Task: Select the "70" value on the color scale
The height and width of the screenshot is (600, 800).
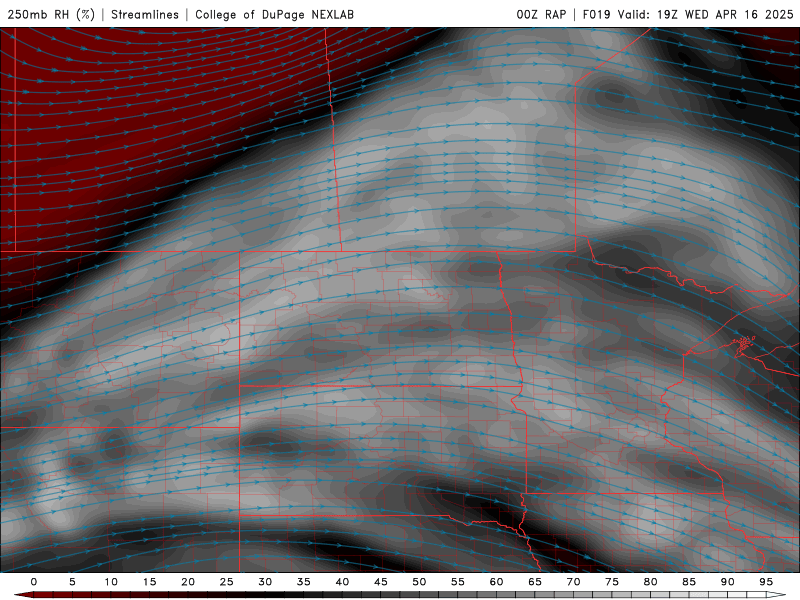Action: point(573,582)
